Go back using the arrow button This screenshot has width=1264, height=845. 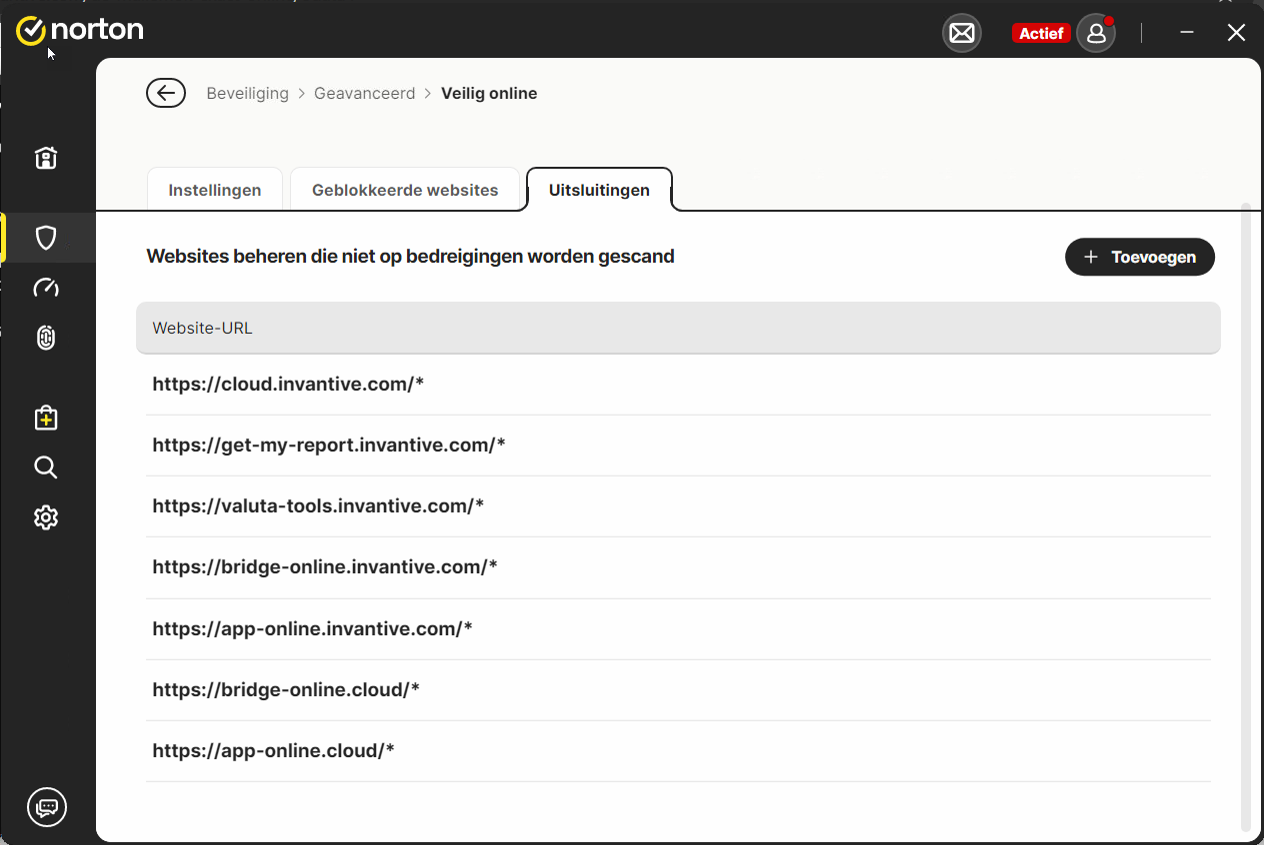(166, 93)
